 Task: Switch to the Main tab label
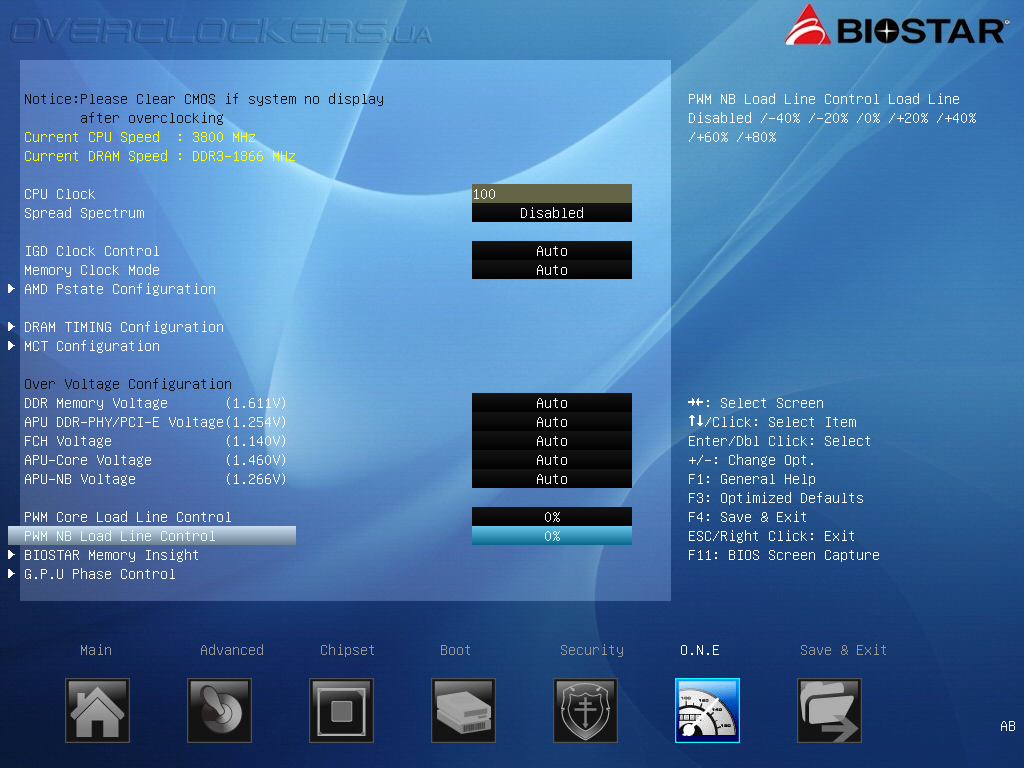96,650
